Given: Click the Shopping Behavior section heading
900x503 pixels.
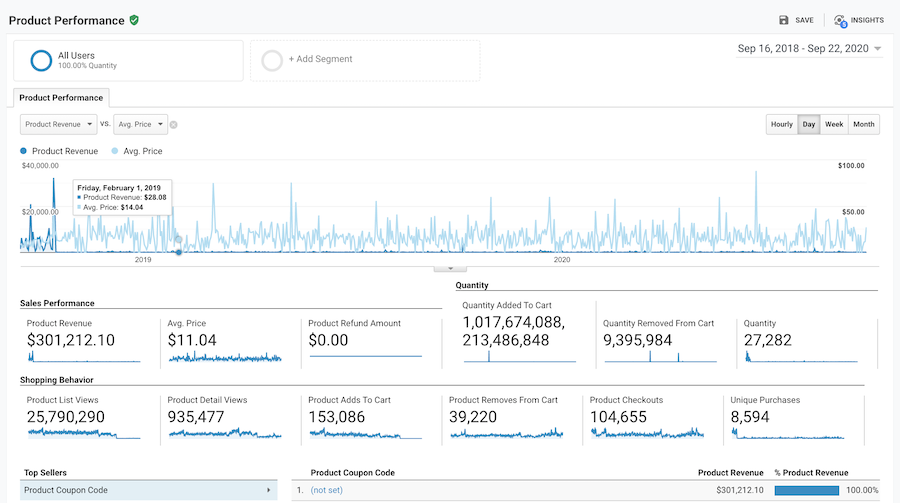Looking at the screenshot, I should pos(56,380).
